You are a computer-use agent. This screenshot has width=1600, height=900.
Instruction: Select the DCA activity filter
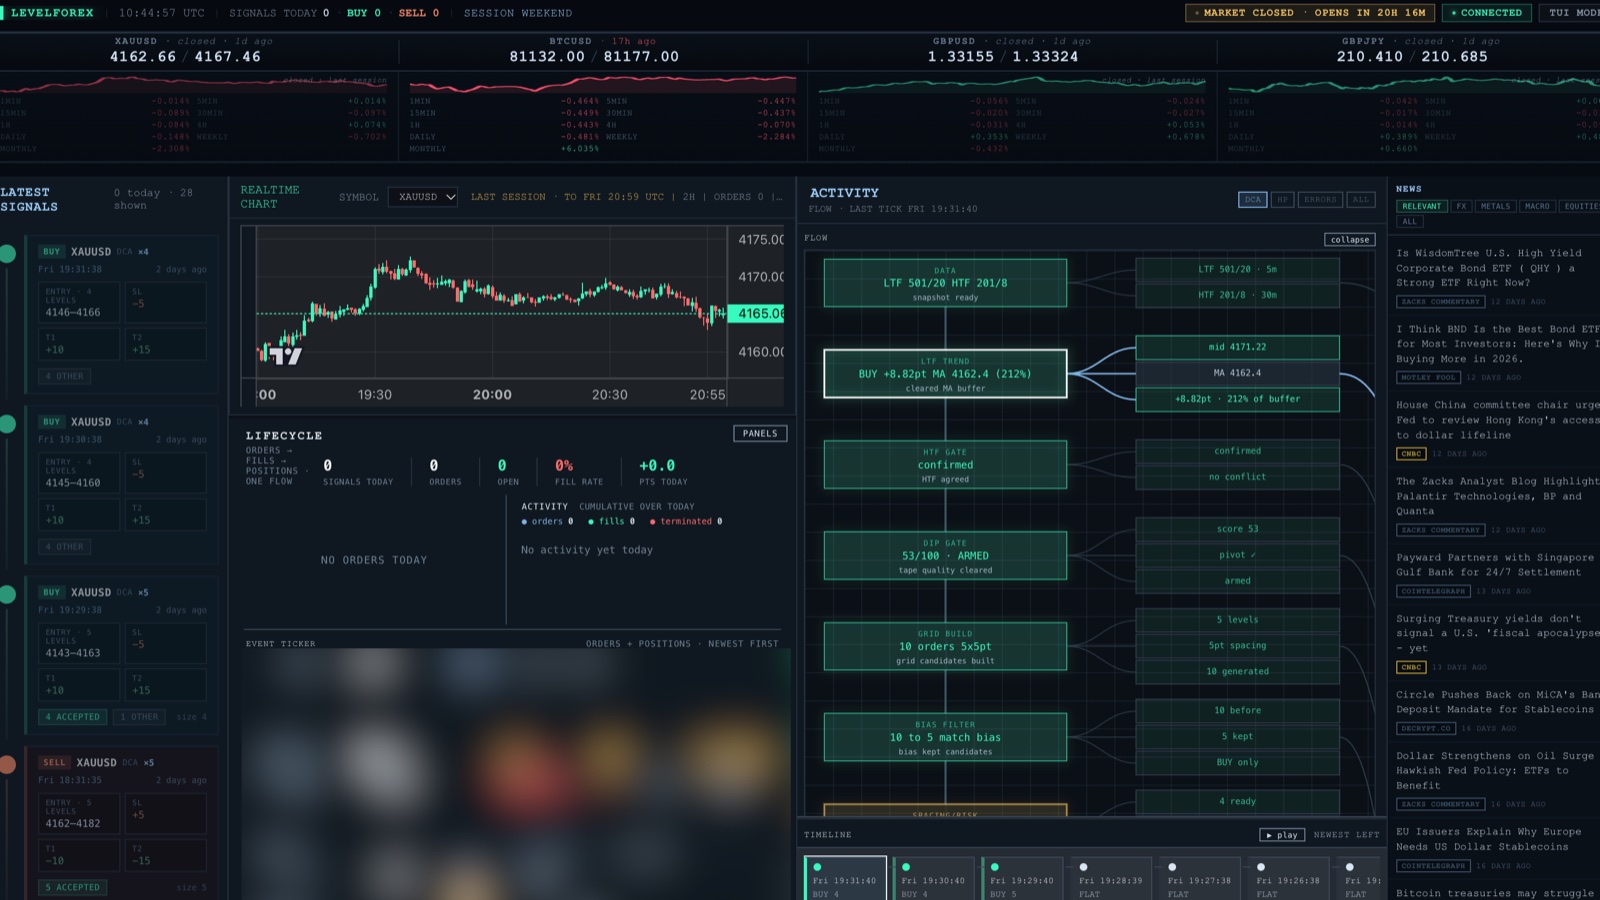pos(1253,200)
